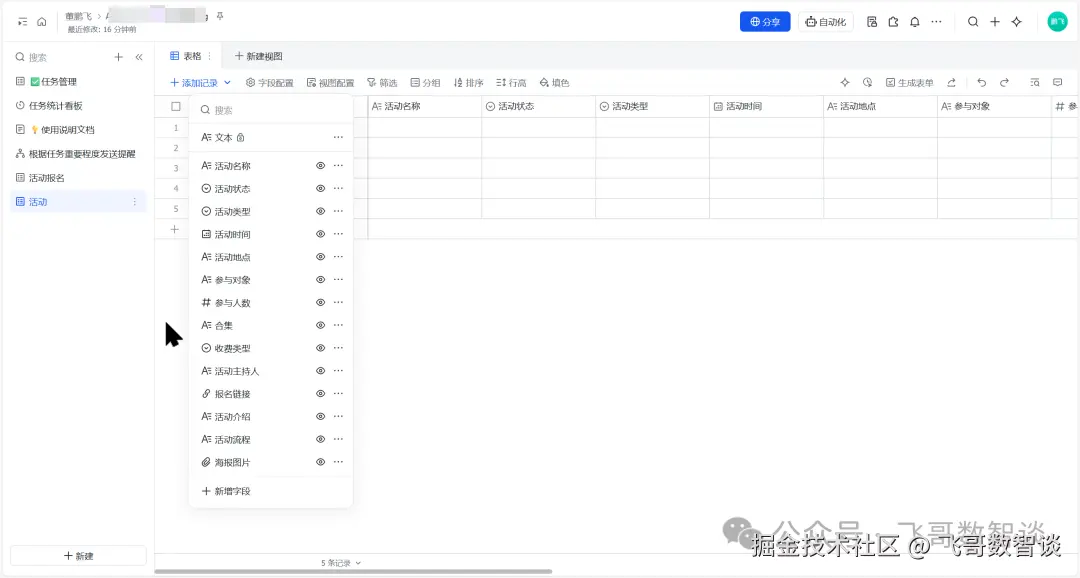Open the notifications bell icon

point(915,22)
